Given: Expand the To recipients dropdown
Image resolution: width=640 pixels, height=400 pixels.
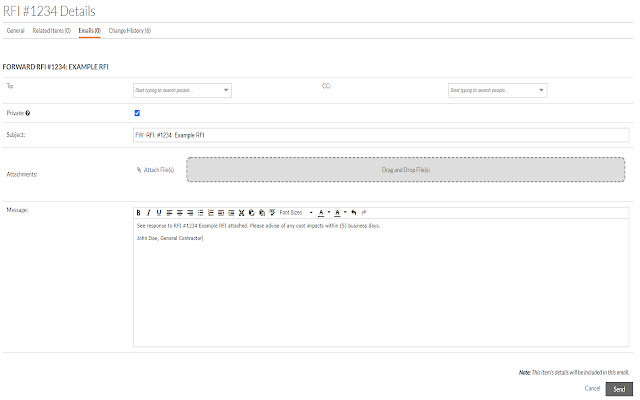Looking at the screenshot, I should coord(226,90).
